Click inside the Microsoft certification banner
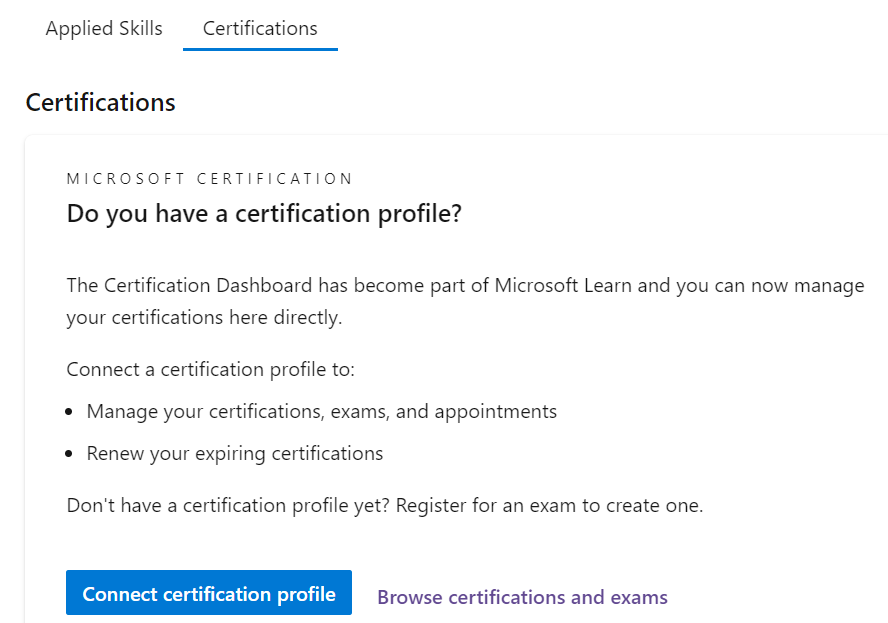 coord(209,178)
